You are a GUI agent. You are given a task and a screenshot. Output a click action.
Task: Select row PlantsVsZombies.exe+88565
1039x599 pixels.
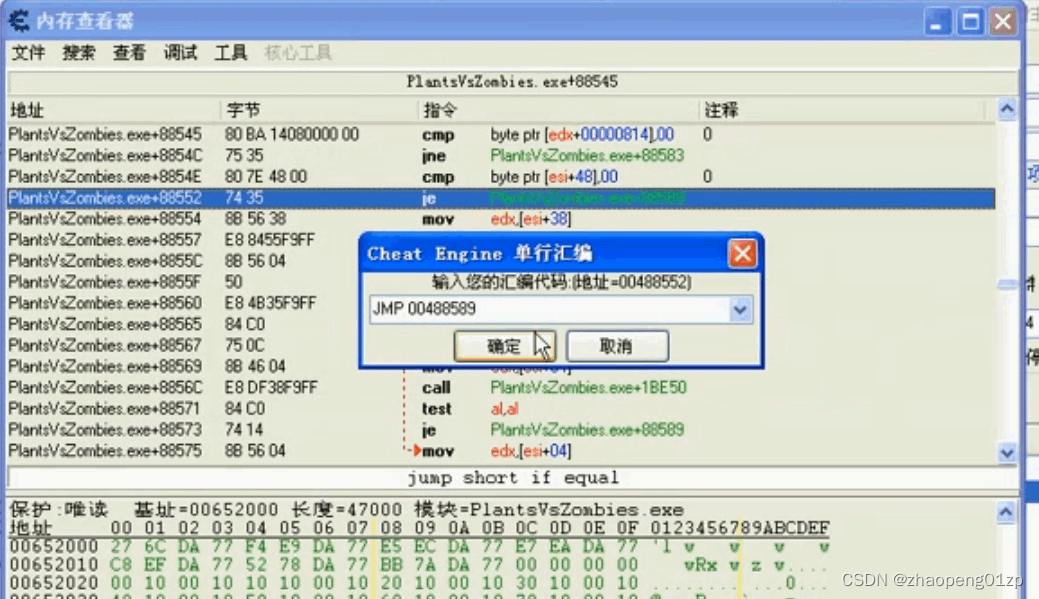click(182, 325)
